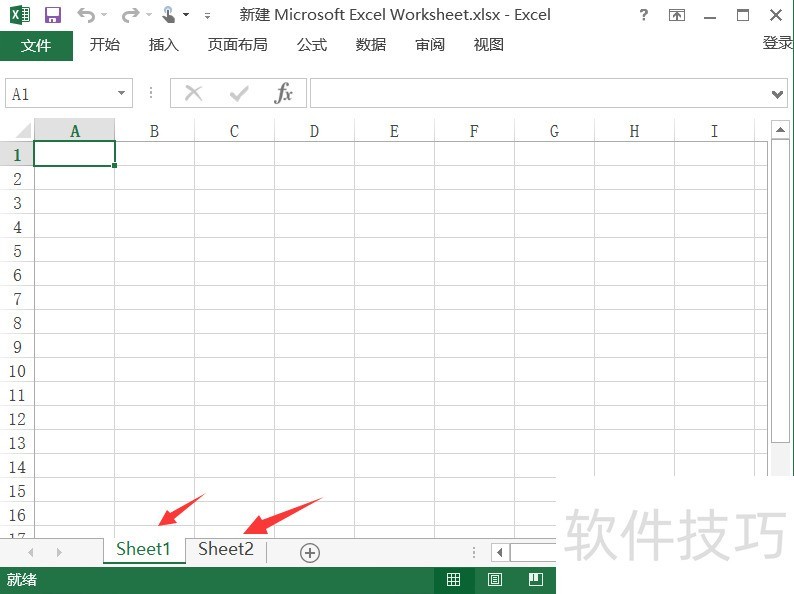This screenshot has width=794, height=594.
Task: Select column D header
Action: 314,131
